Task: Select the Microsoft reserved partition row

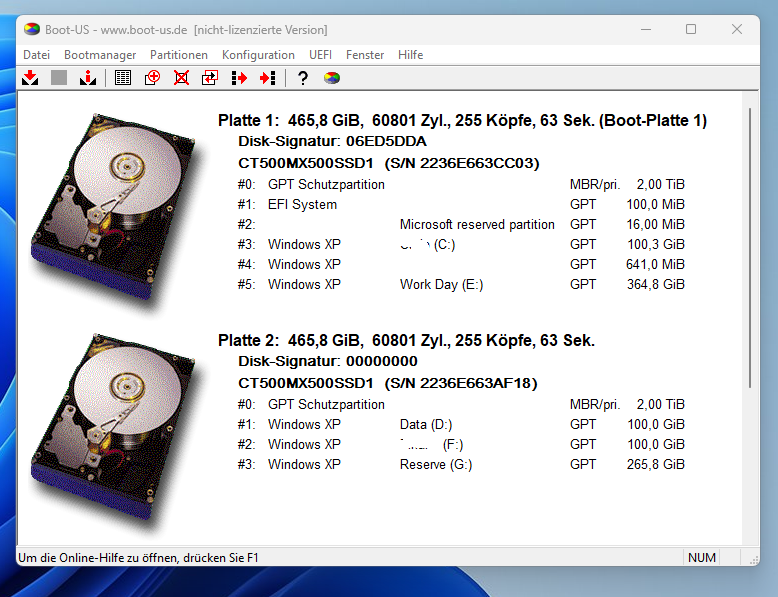Action: pos(461,224)
